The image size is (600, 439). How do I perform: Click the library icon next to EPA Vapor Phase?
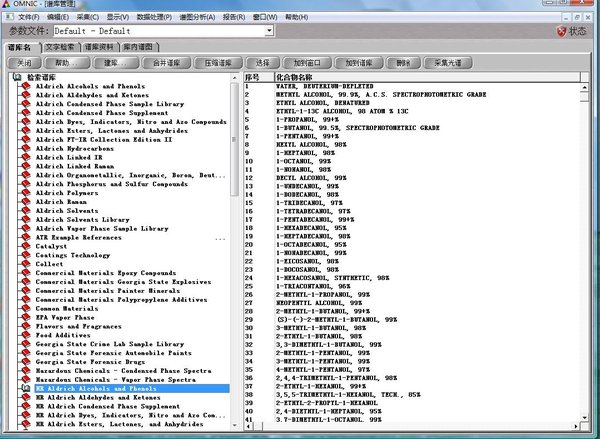26,317
